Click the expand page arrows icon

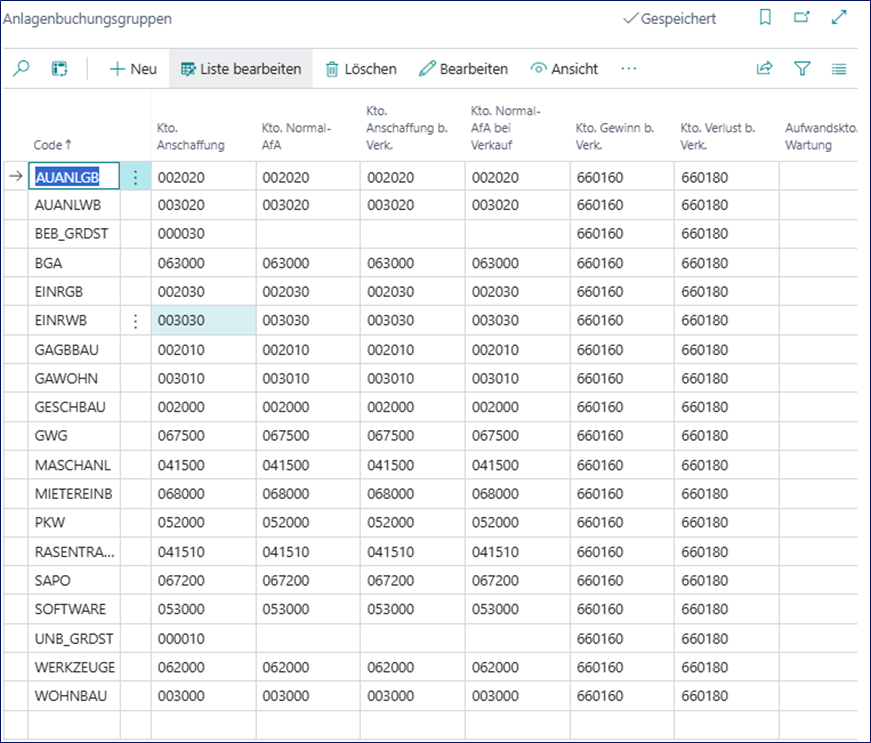coord(839,18)
